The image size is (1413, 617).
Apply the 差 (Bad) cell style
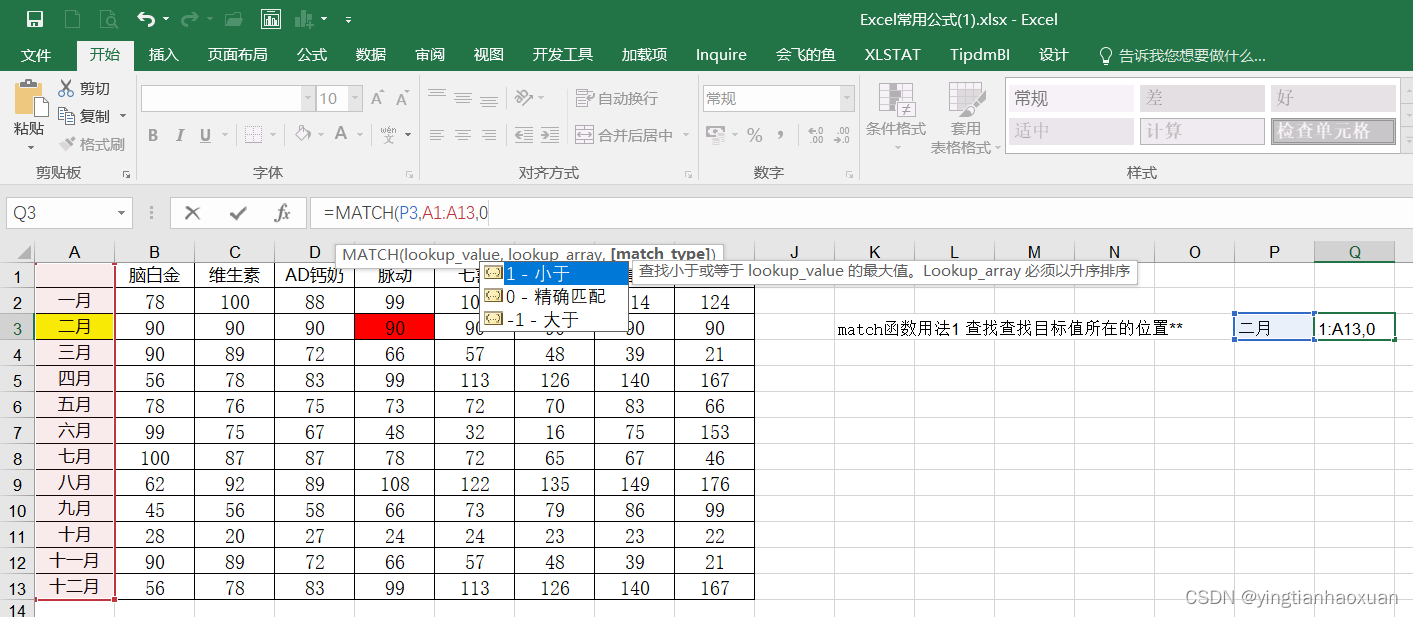[x=1201, y=98]
